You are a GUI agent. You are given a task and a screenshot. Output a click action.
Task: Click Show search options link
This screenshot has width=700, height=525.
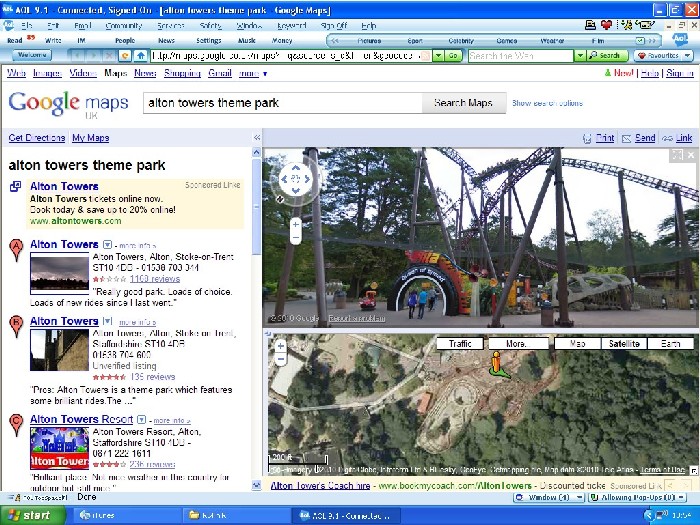point(547,103)
